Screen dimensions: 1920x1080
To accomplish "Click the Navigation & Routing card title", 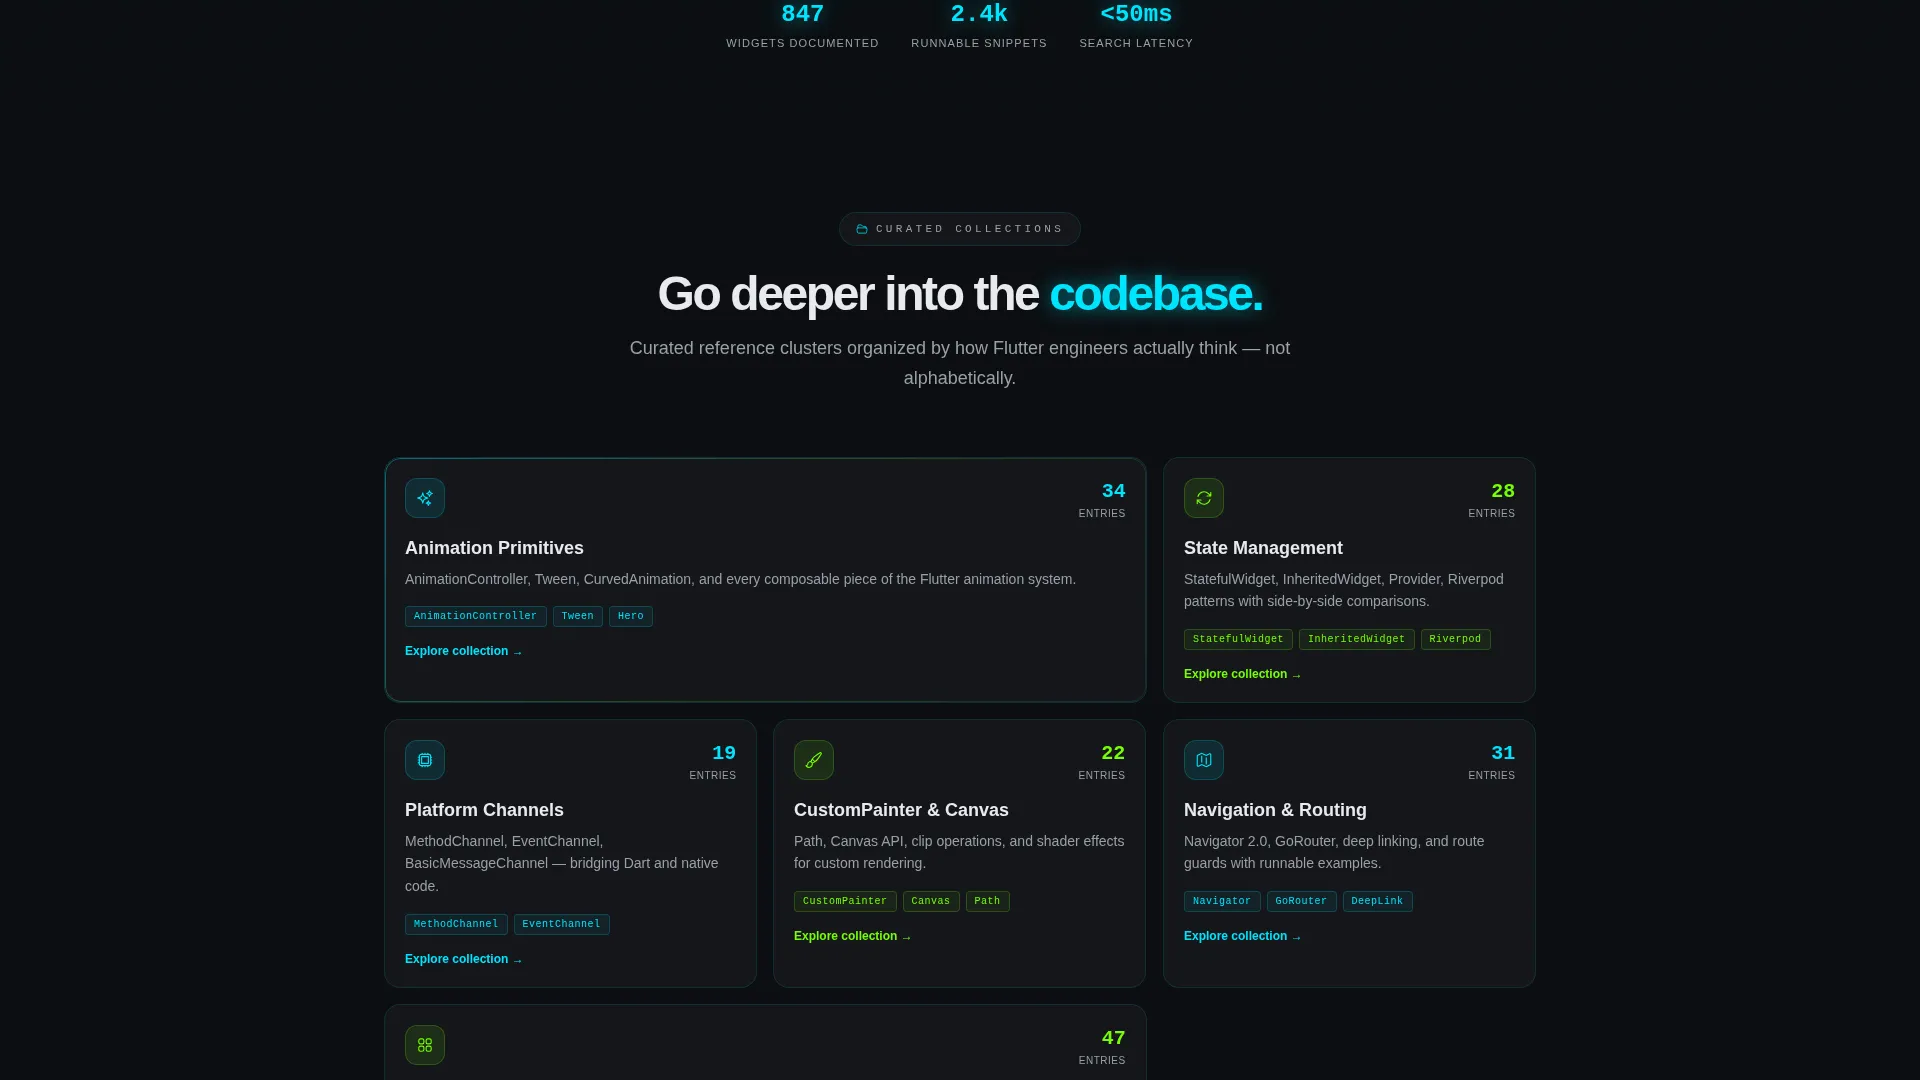I will [x=1275, y=810].
